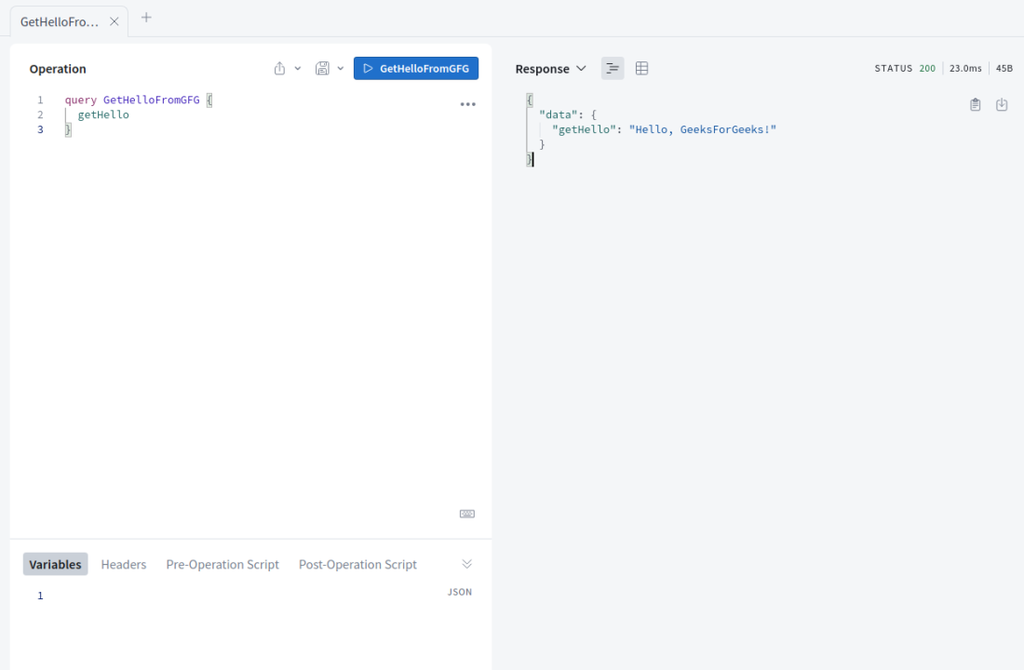Expand the save options dropdown arrow
The height and width of the screenshot is (670, 1024).
pos(341,68)
